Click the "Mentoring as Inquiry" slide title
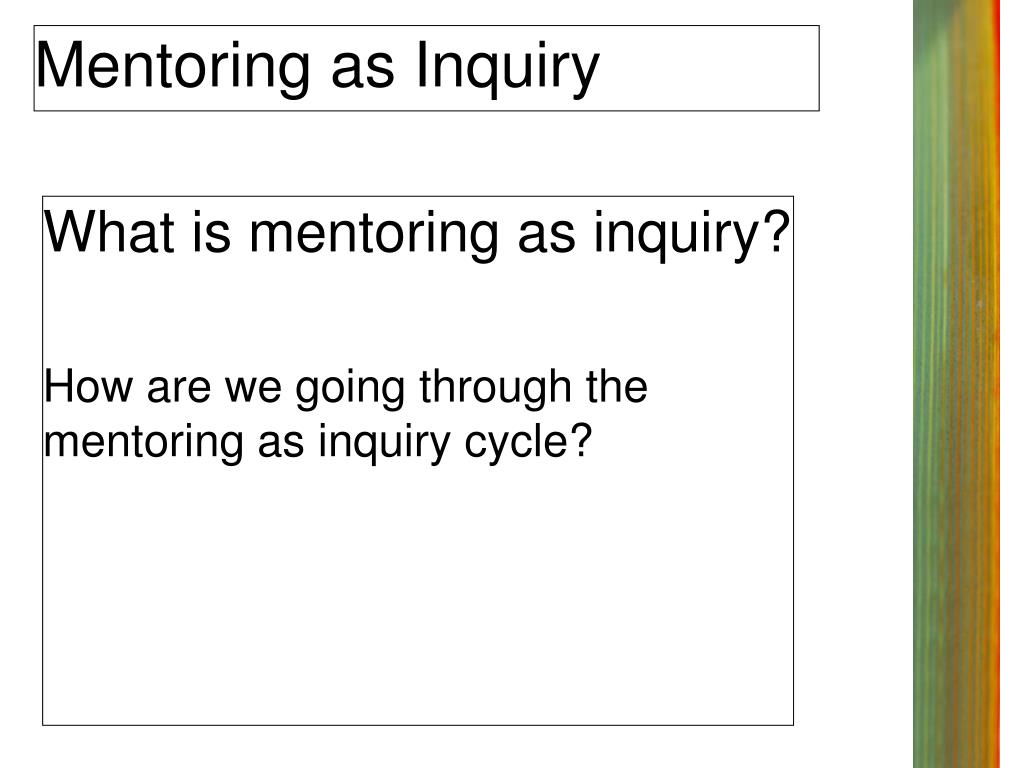This screenshot has height=768, width=1024. (x=318, y=67)
